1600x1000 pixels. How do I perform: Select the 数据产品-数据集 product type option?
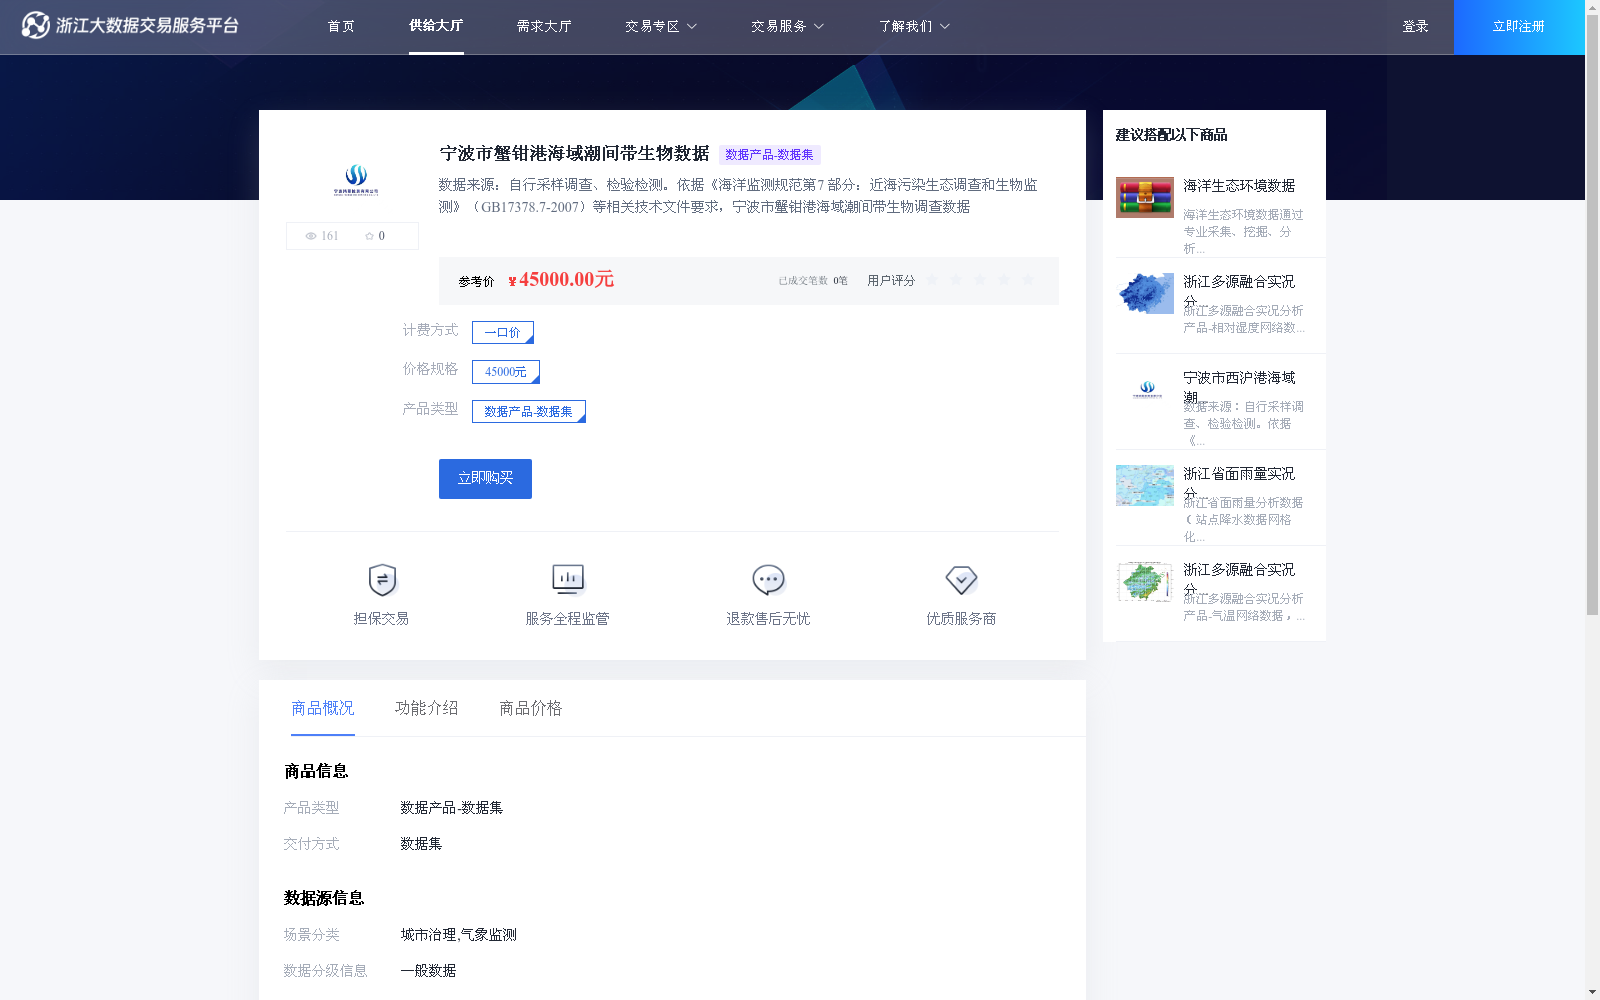pyautogui.click(x=529, y=412)
